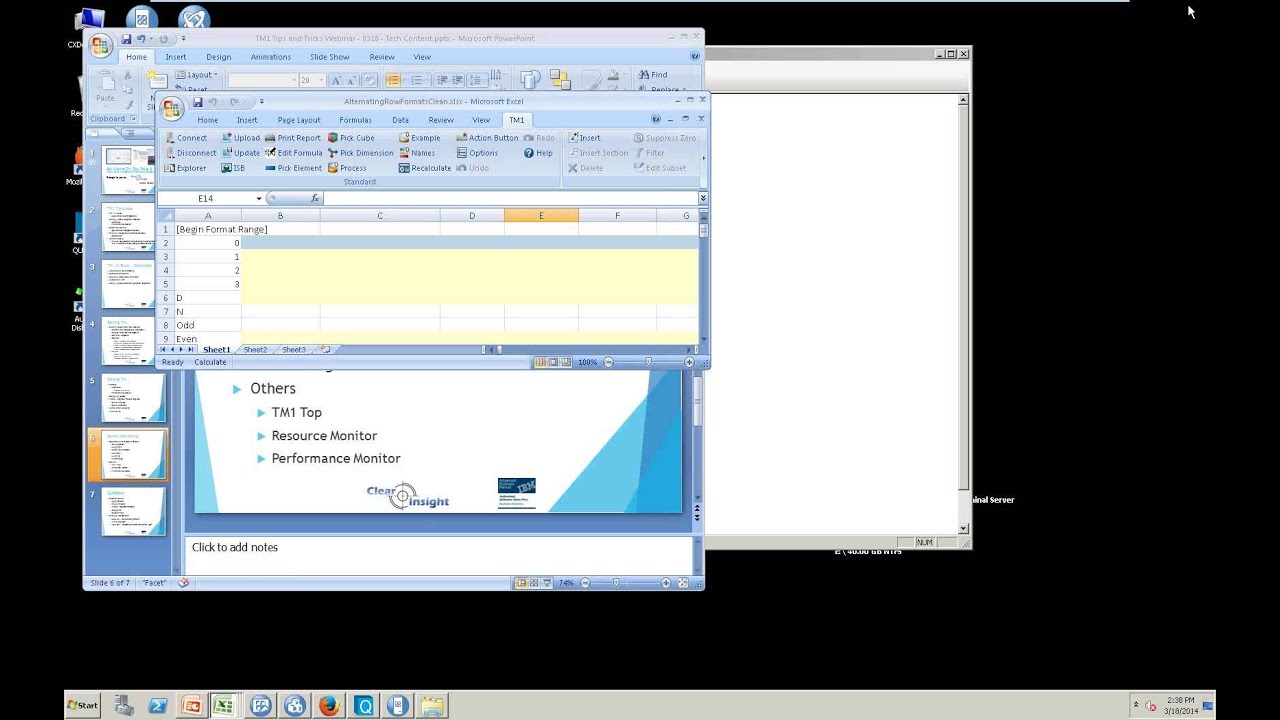1280x720 pixels.
Task: Start PowerPoint Slide Show view button
Action: (x=547, y=583)
